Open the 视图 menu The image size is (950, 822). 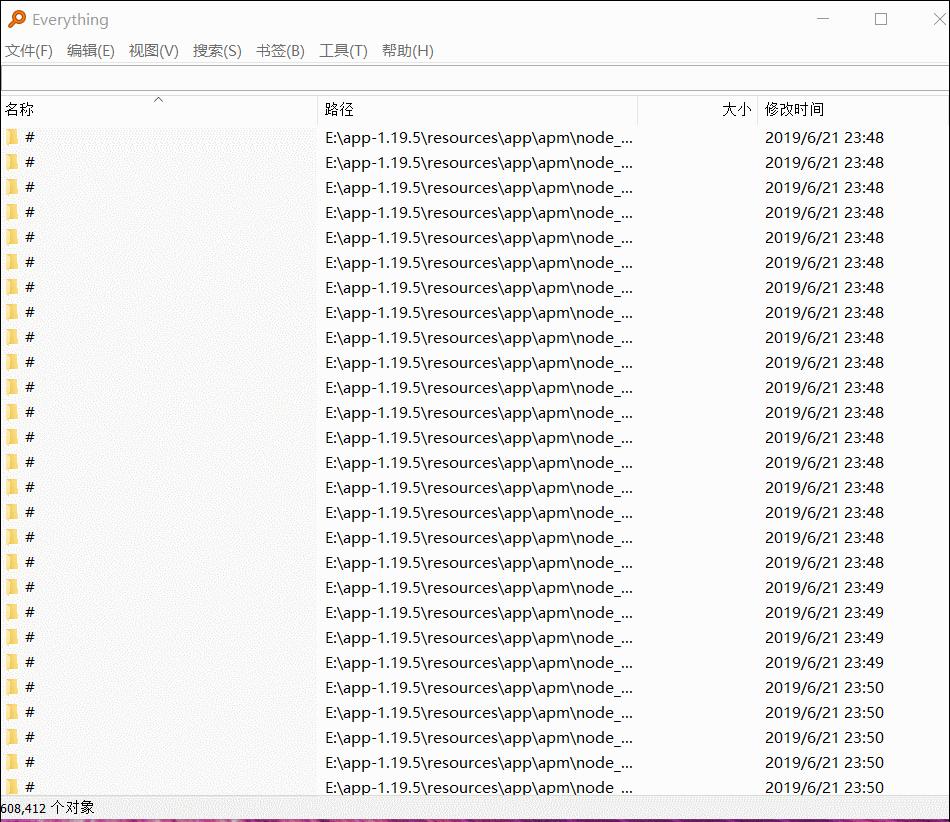coord(154,50)
